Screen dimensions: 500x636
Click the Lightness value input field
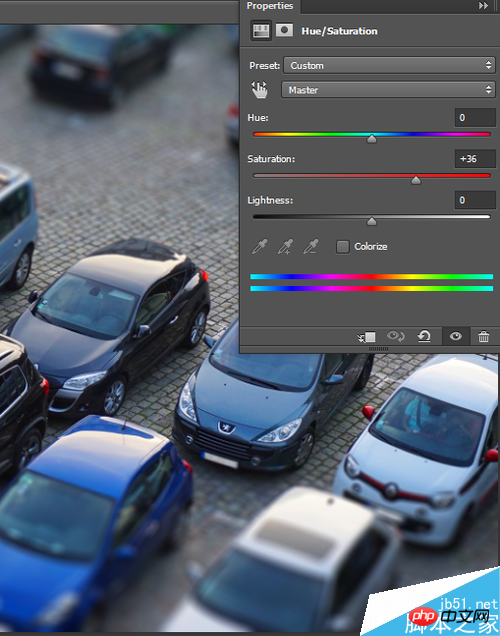[475, 200]
